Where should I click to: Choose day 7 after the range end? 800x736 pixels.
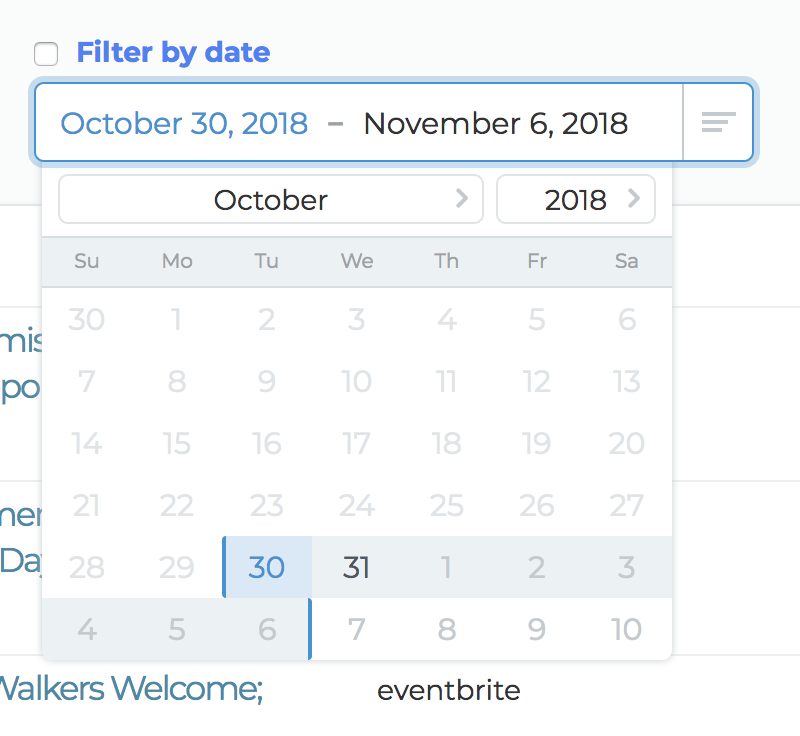356,629
